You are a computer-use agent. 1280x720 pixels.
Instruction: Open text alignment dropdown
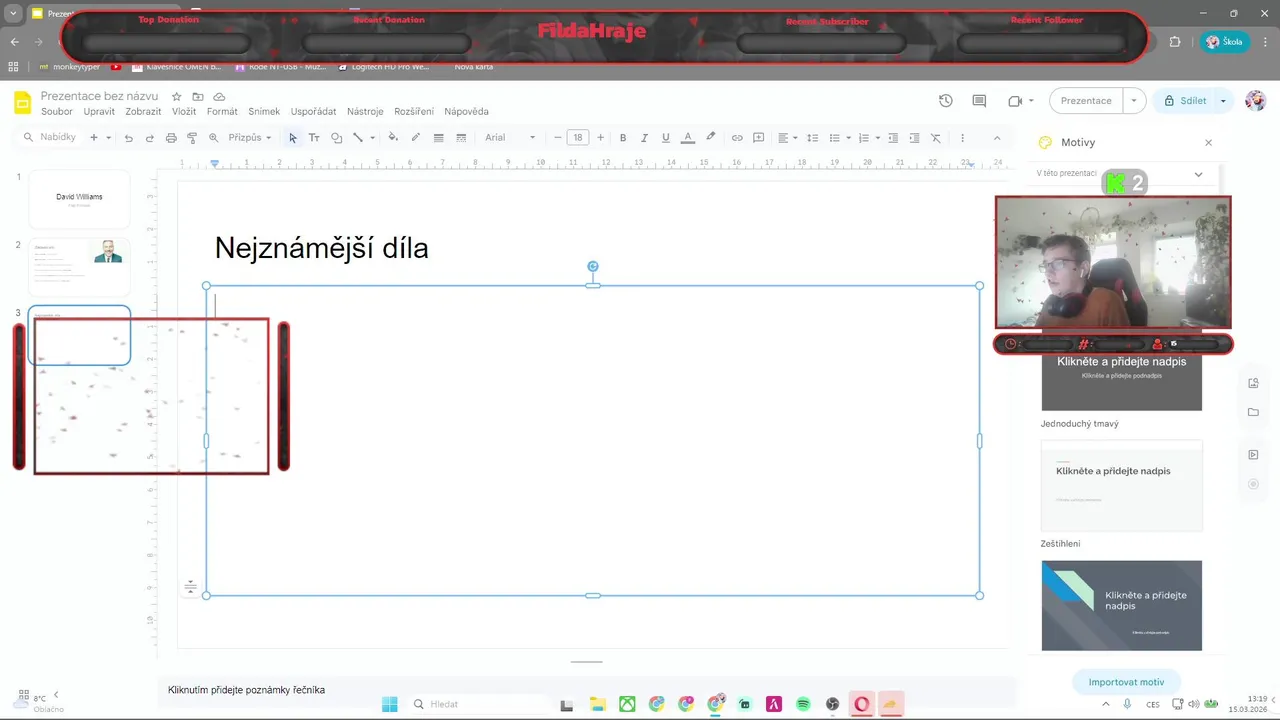pos(788,138)
